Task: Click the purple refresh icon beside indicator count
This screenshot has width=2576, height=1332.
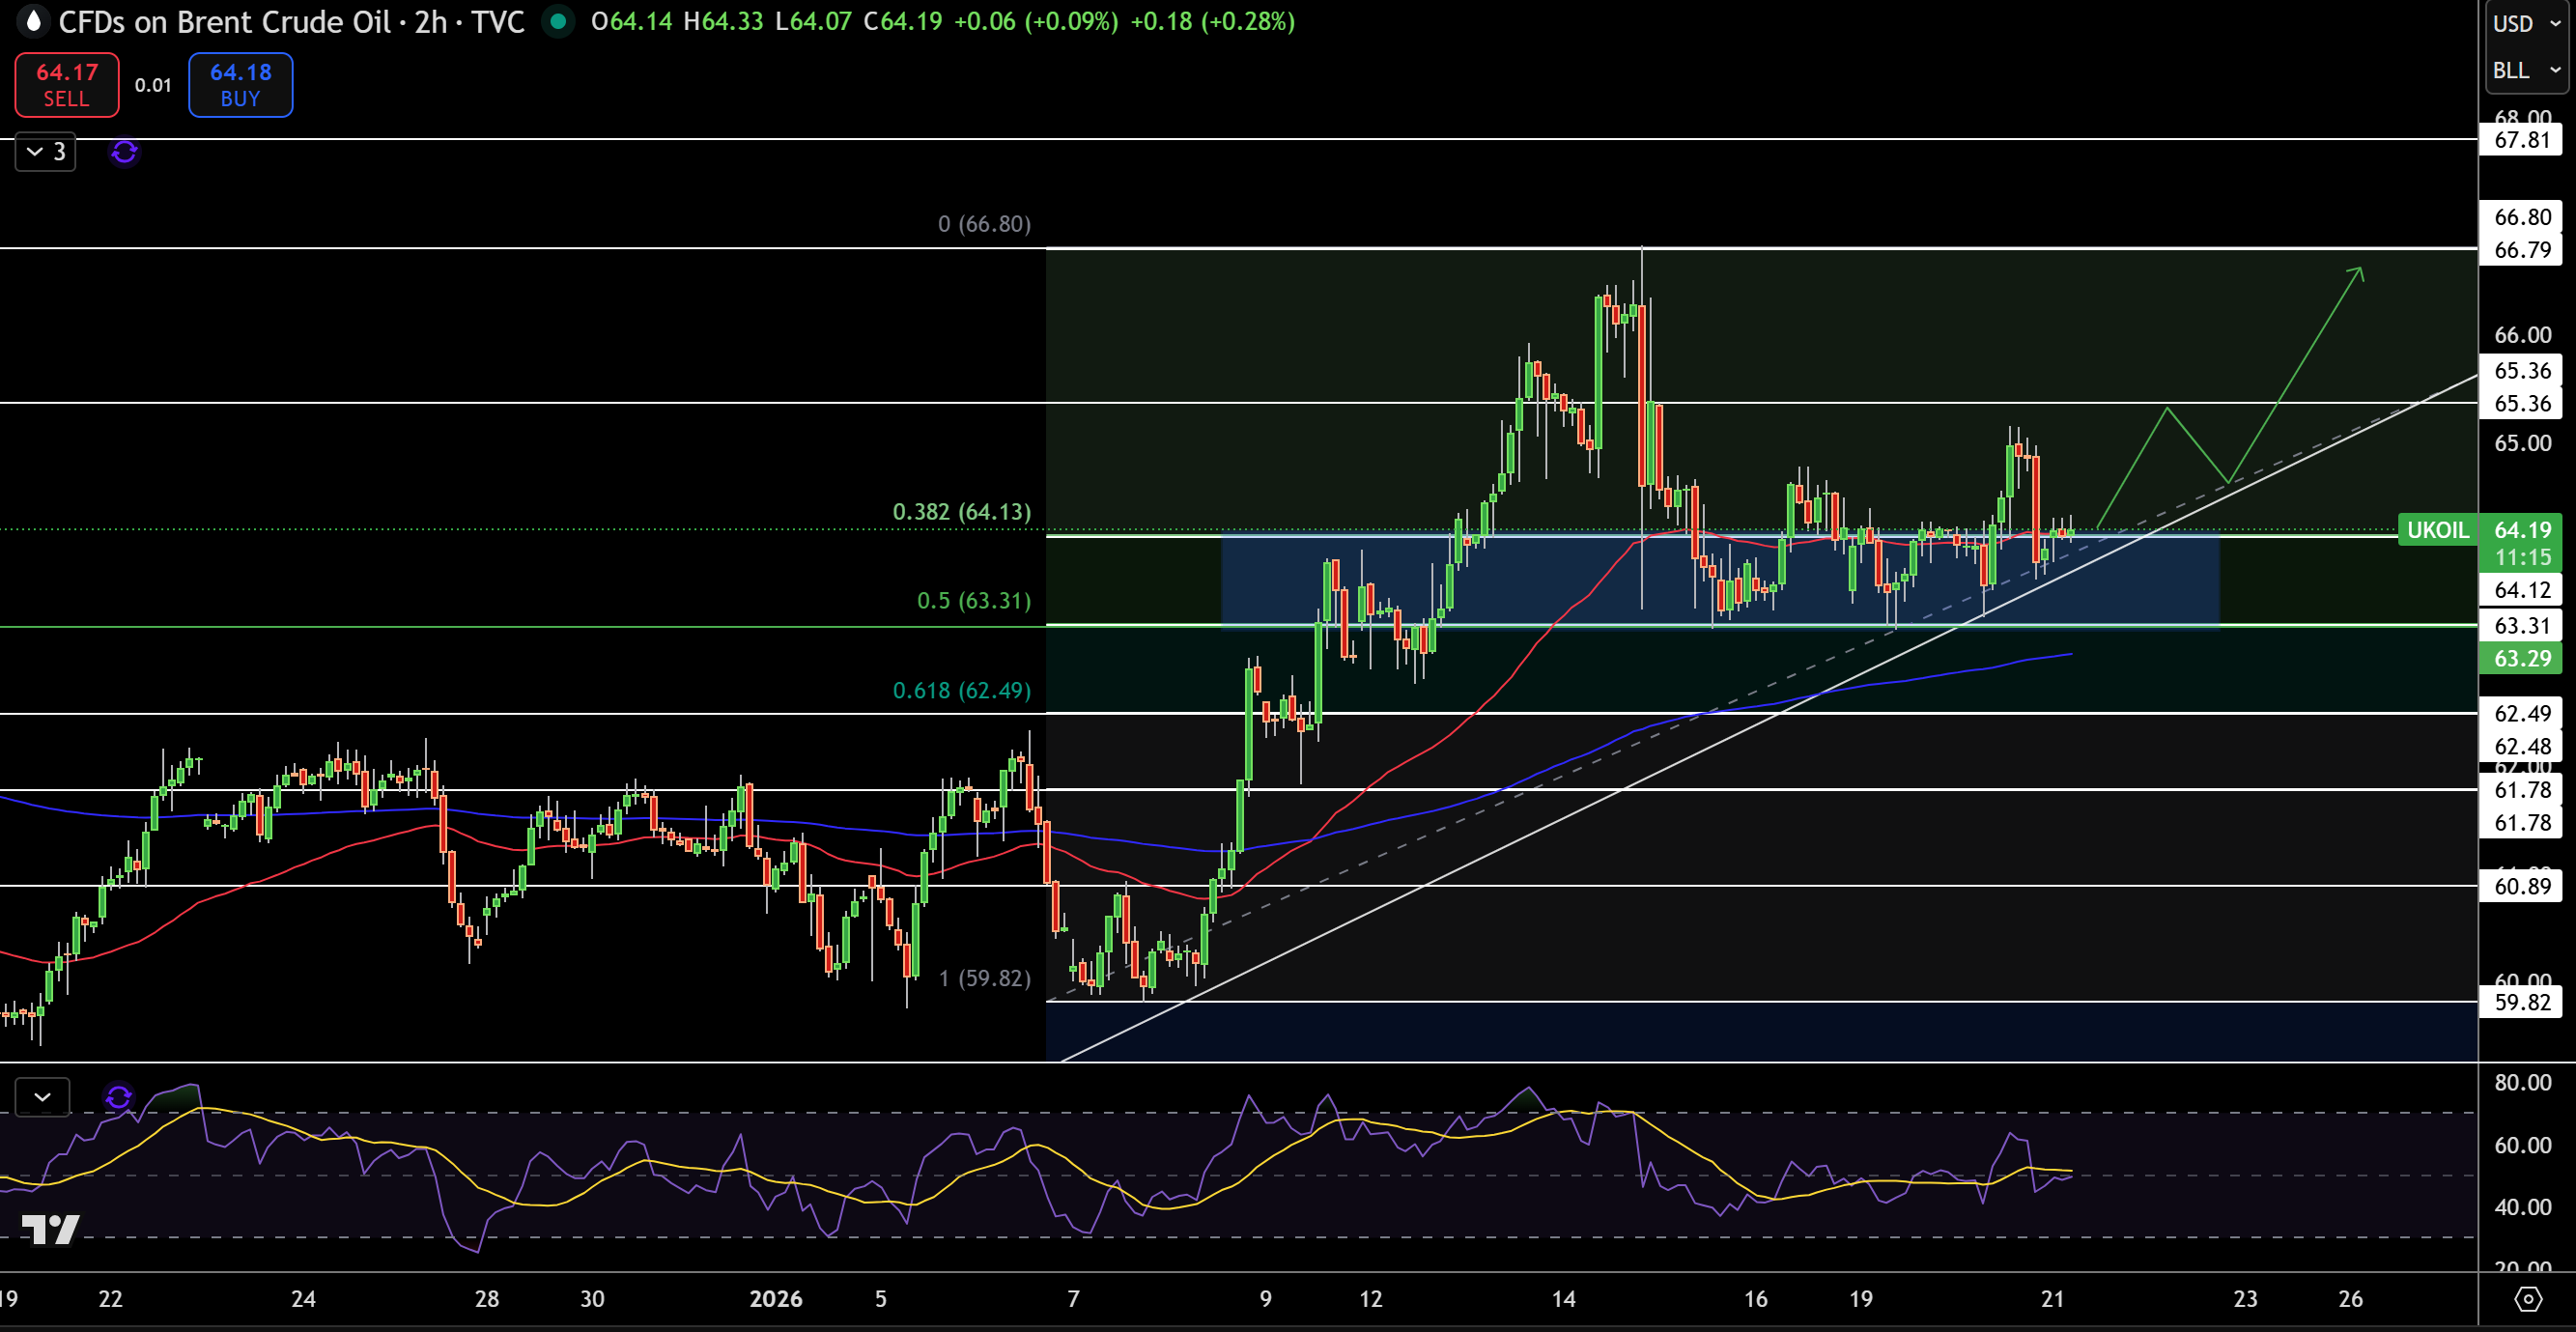Action: (124, 152)
